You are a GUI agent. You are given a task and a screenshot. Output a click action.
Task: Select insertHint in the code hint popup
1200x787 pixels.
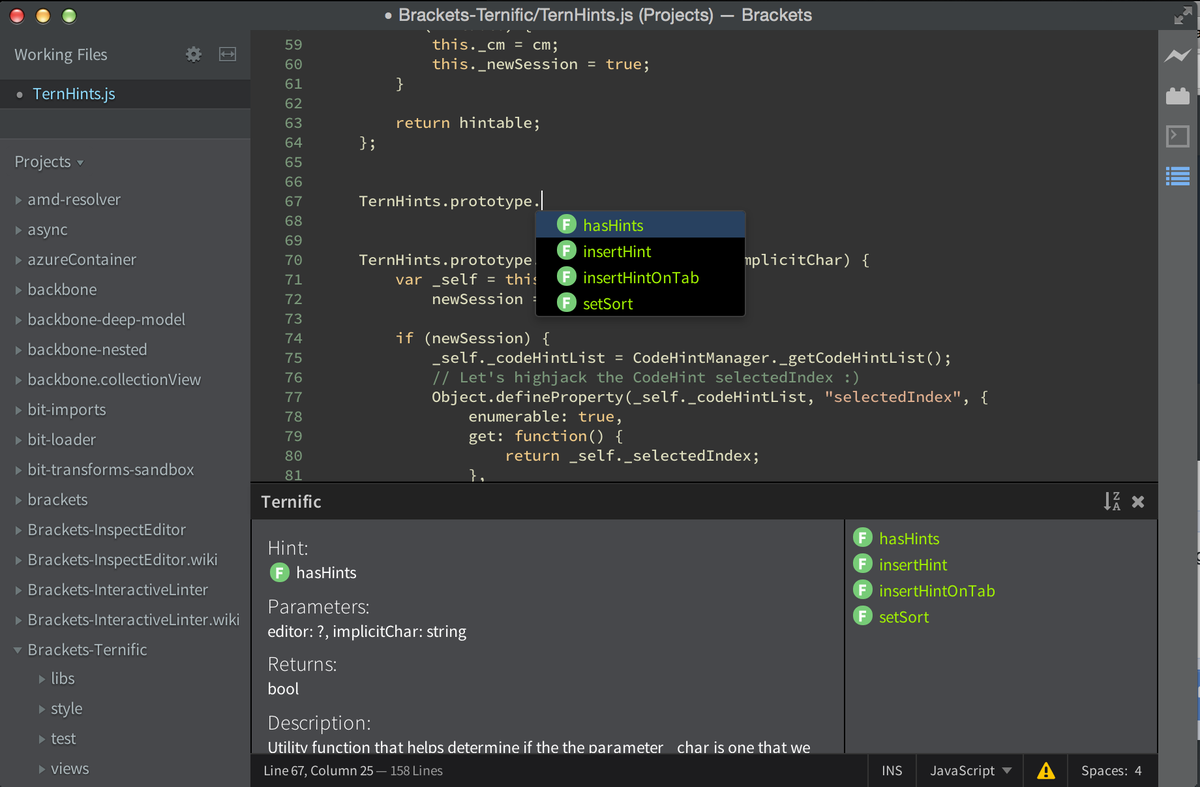640,251
